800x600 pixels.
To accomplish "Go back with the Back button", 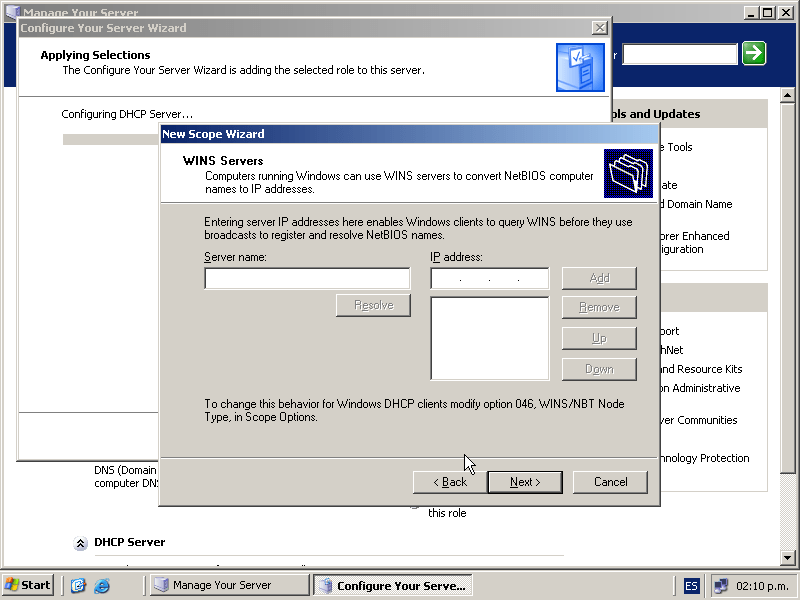I will [x=449, y=482].
